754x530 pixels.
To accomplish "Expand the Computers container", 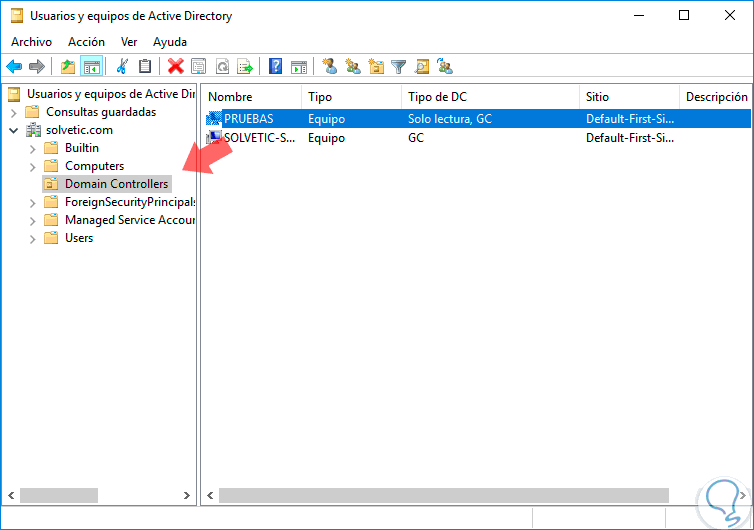I will point(32,167).
